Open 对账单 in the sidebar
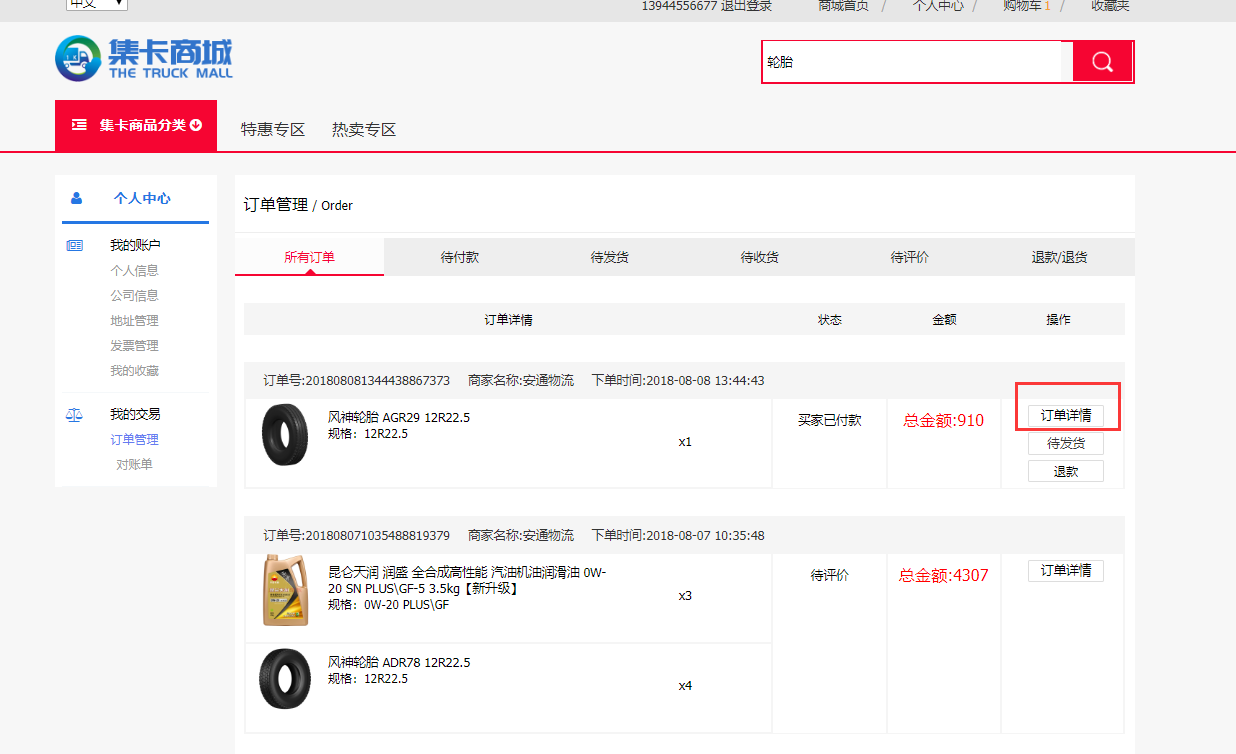 click(x=134, y=465)
